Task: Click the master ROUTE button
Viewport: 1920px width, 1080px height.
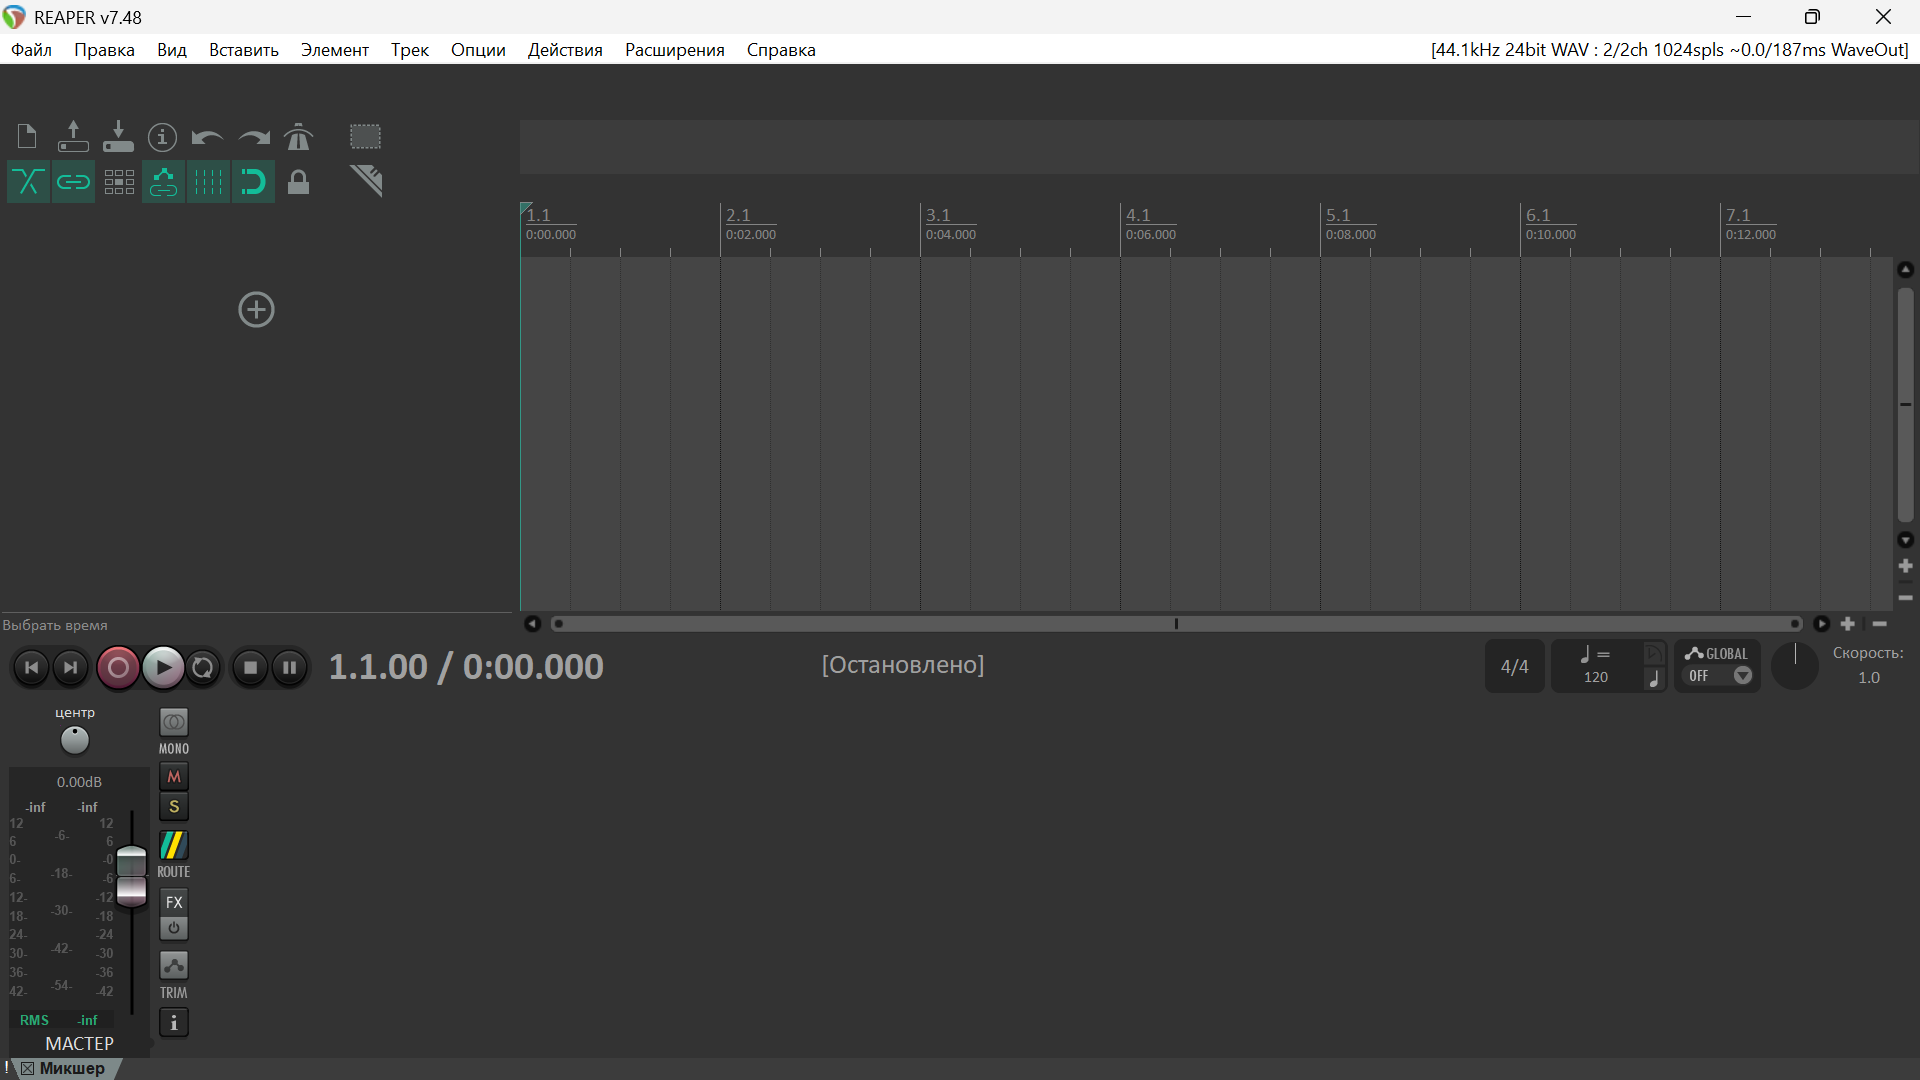Action: pos(174,847)
